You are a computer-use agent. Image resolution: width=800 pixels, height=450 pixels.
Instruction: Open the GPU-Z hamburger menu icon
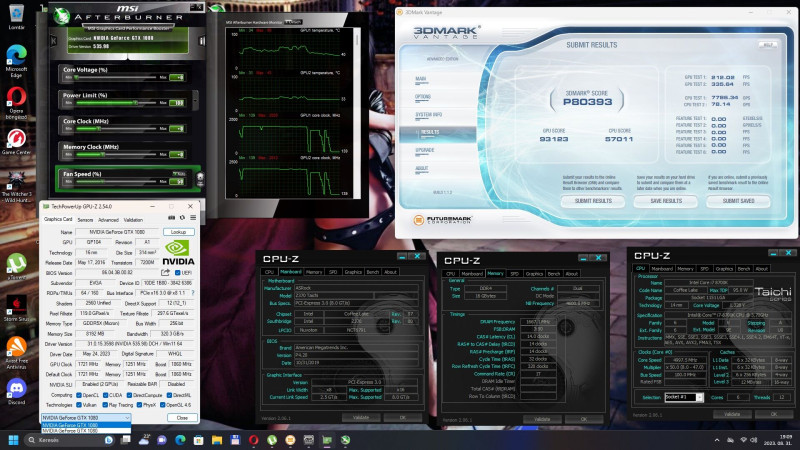[x=193, y=218]
